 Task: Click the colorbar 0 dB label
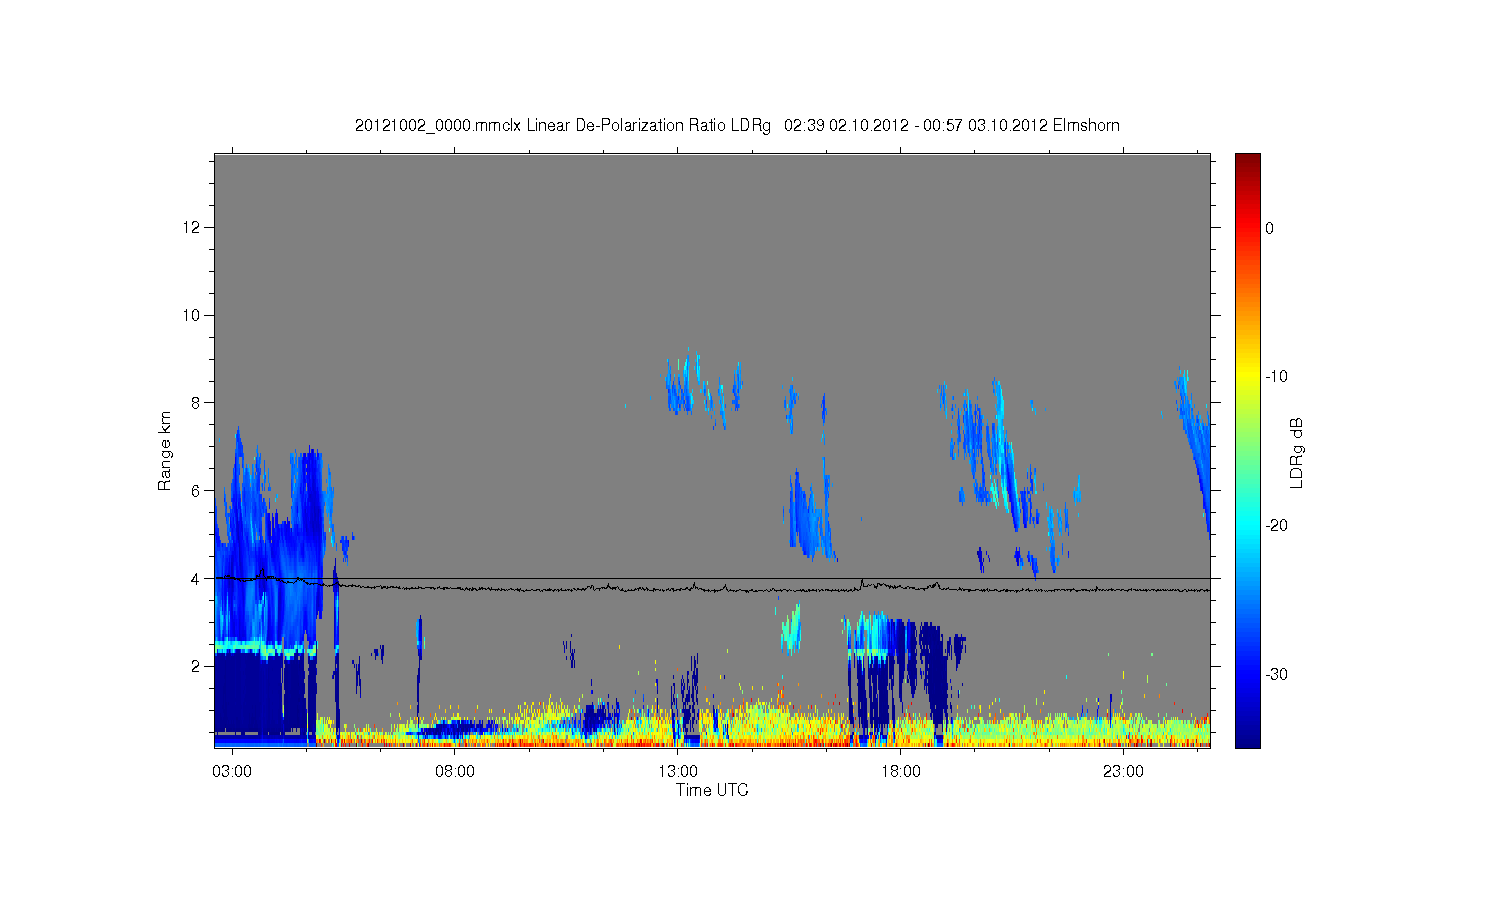[1270, 228]
